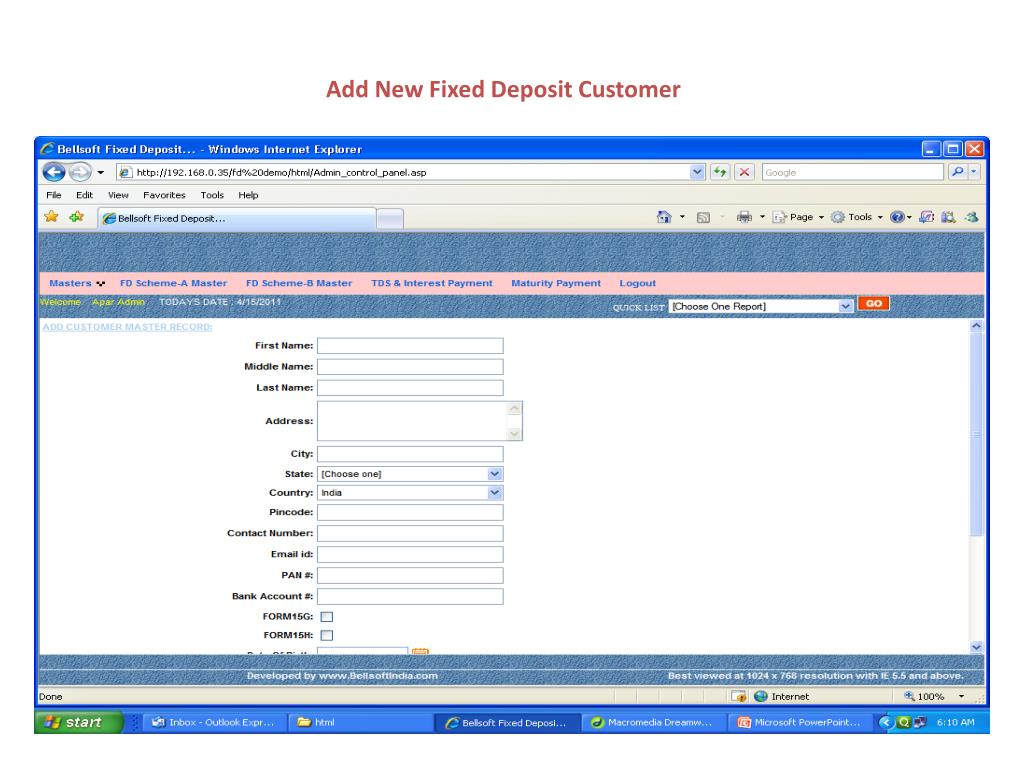Click the browser Back arrow button
This screenshot has height=768, width=1024.
tap(54, 172)
